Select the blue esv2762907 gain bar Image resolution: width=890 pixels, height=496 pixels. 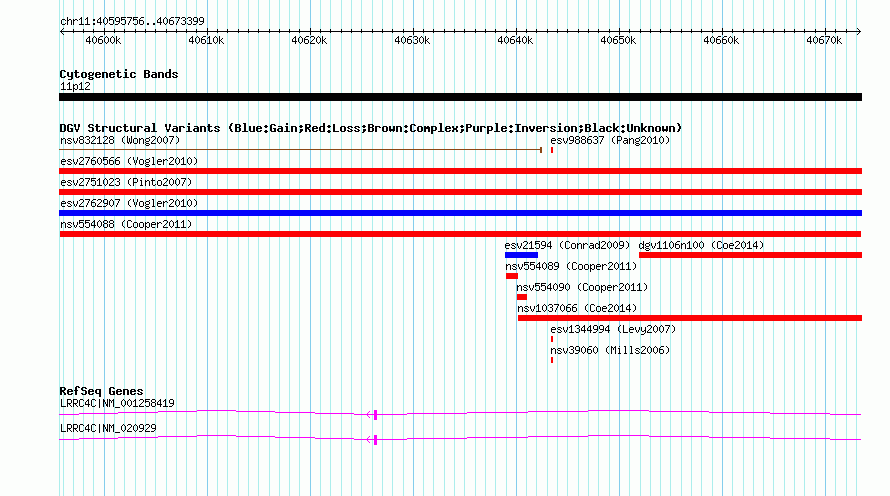click(x=460, y=213)
